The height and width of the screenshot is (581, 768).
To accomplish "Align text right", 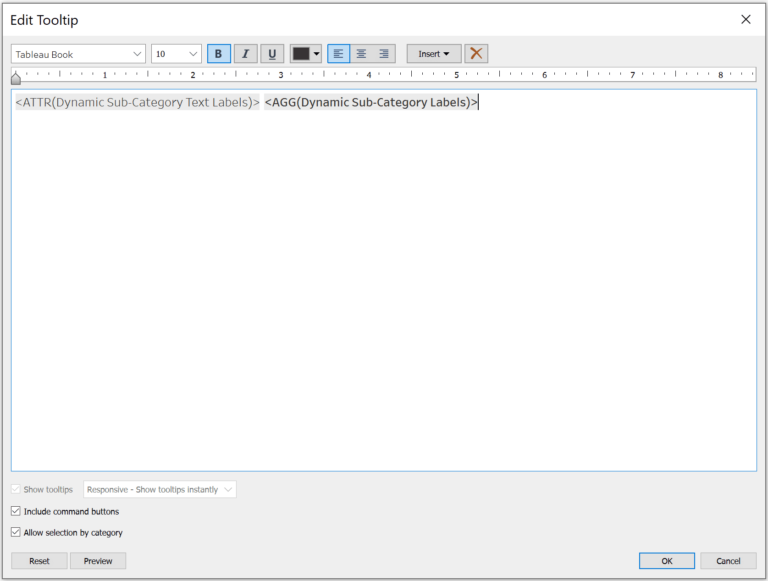I will click(x=384, y=54).
